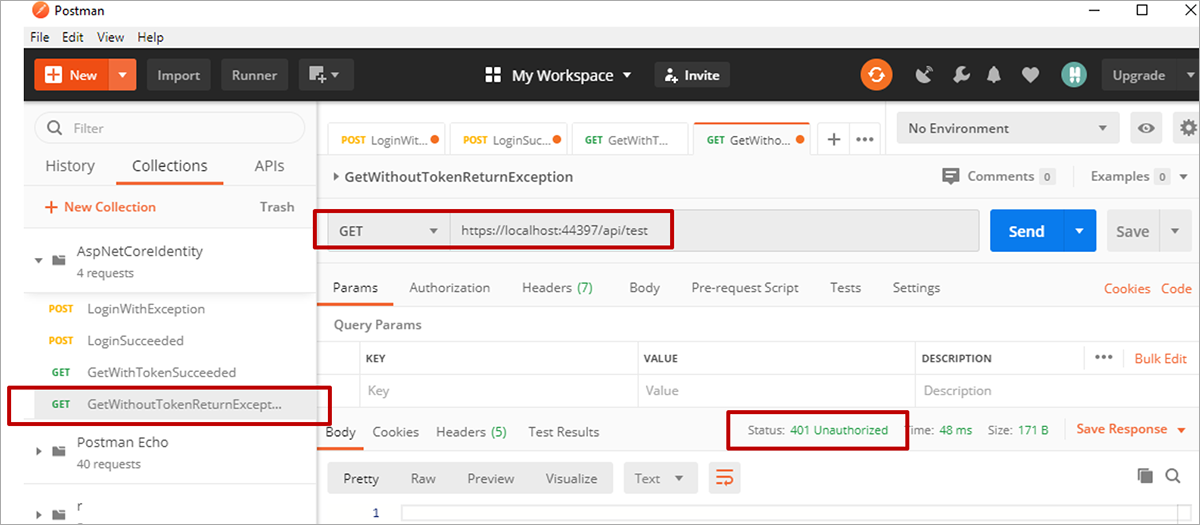Select the LoginSucceeded request in collection
Viewport: 1200px width, 525px height.
[x=135, y=341]
